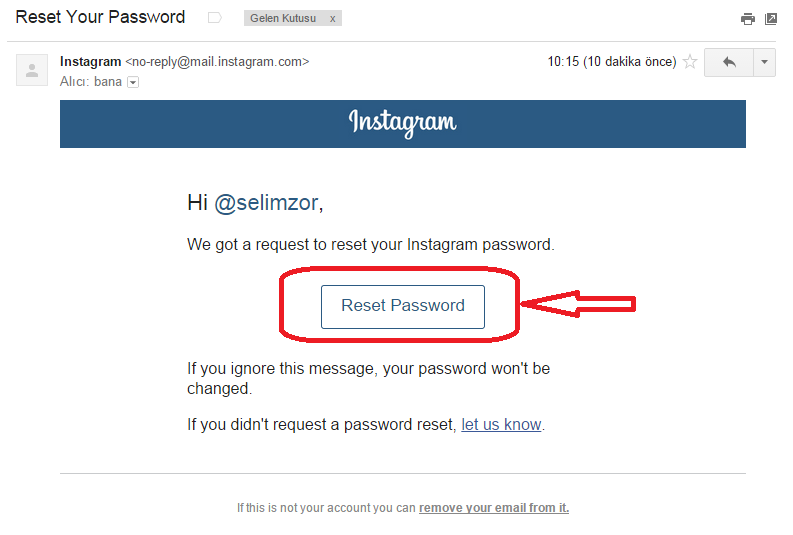Image resolution: width=793 pixels, height=535 pixels.
Task: Open the @selimzor profile link
Action: click(266, 203)
